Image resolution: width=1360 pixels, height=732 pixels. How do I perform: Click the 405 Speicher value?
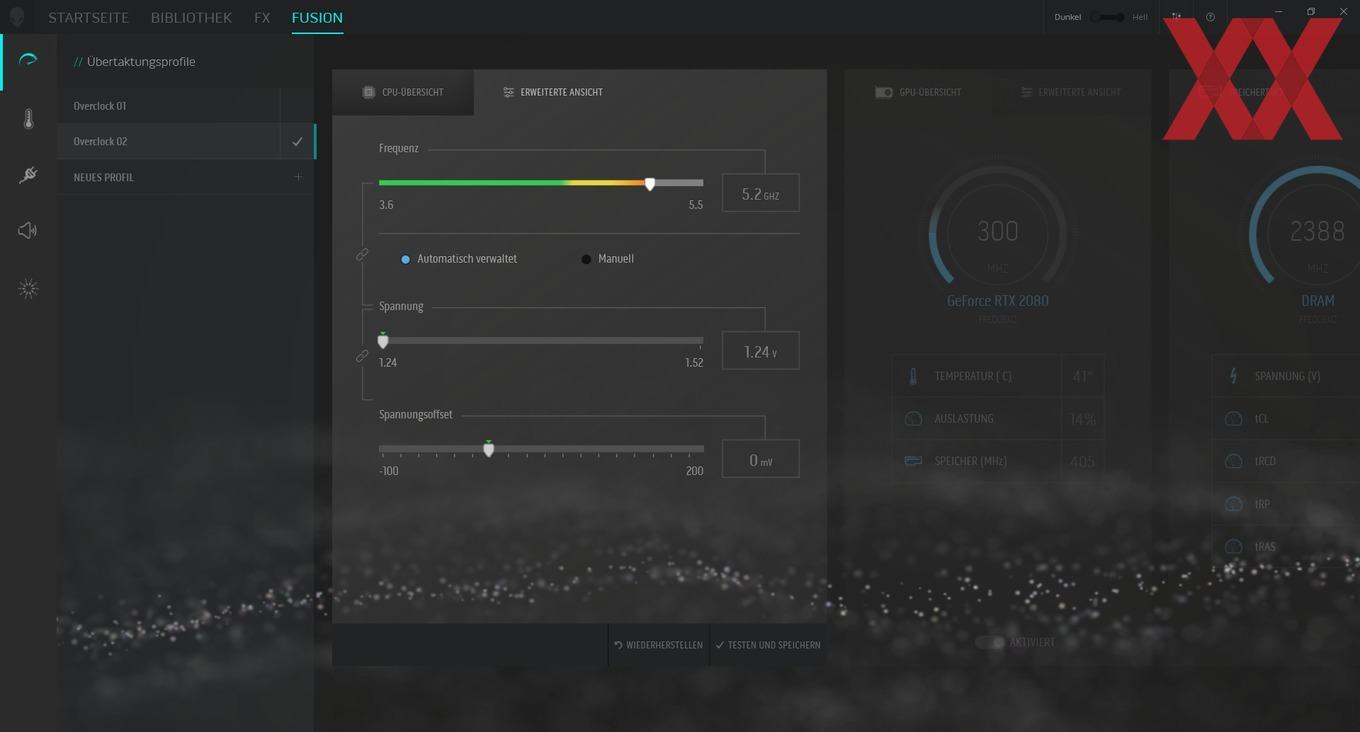pyautogui.click(x=1082, y=462)
